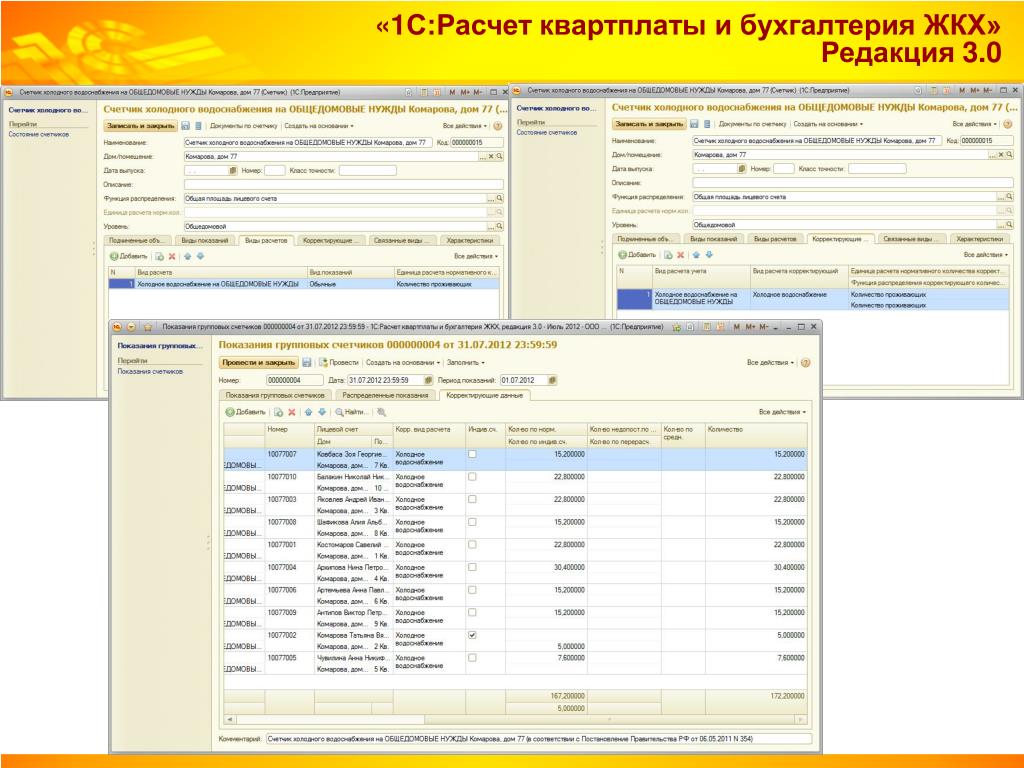Screen dimensions: 1024x768
Task: Open Все действия in left window header
Action: pyautogui.click(x=465, y=125)
